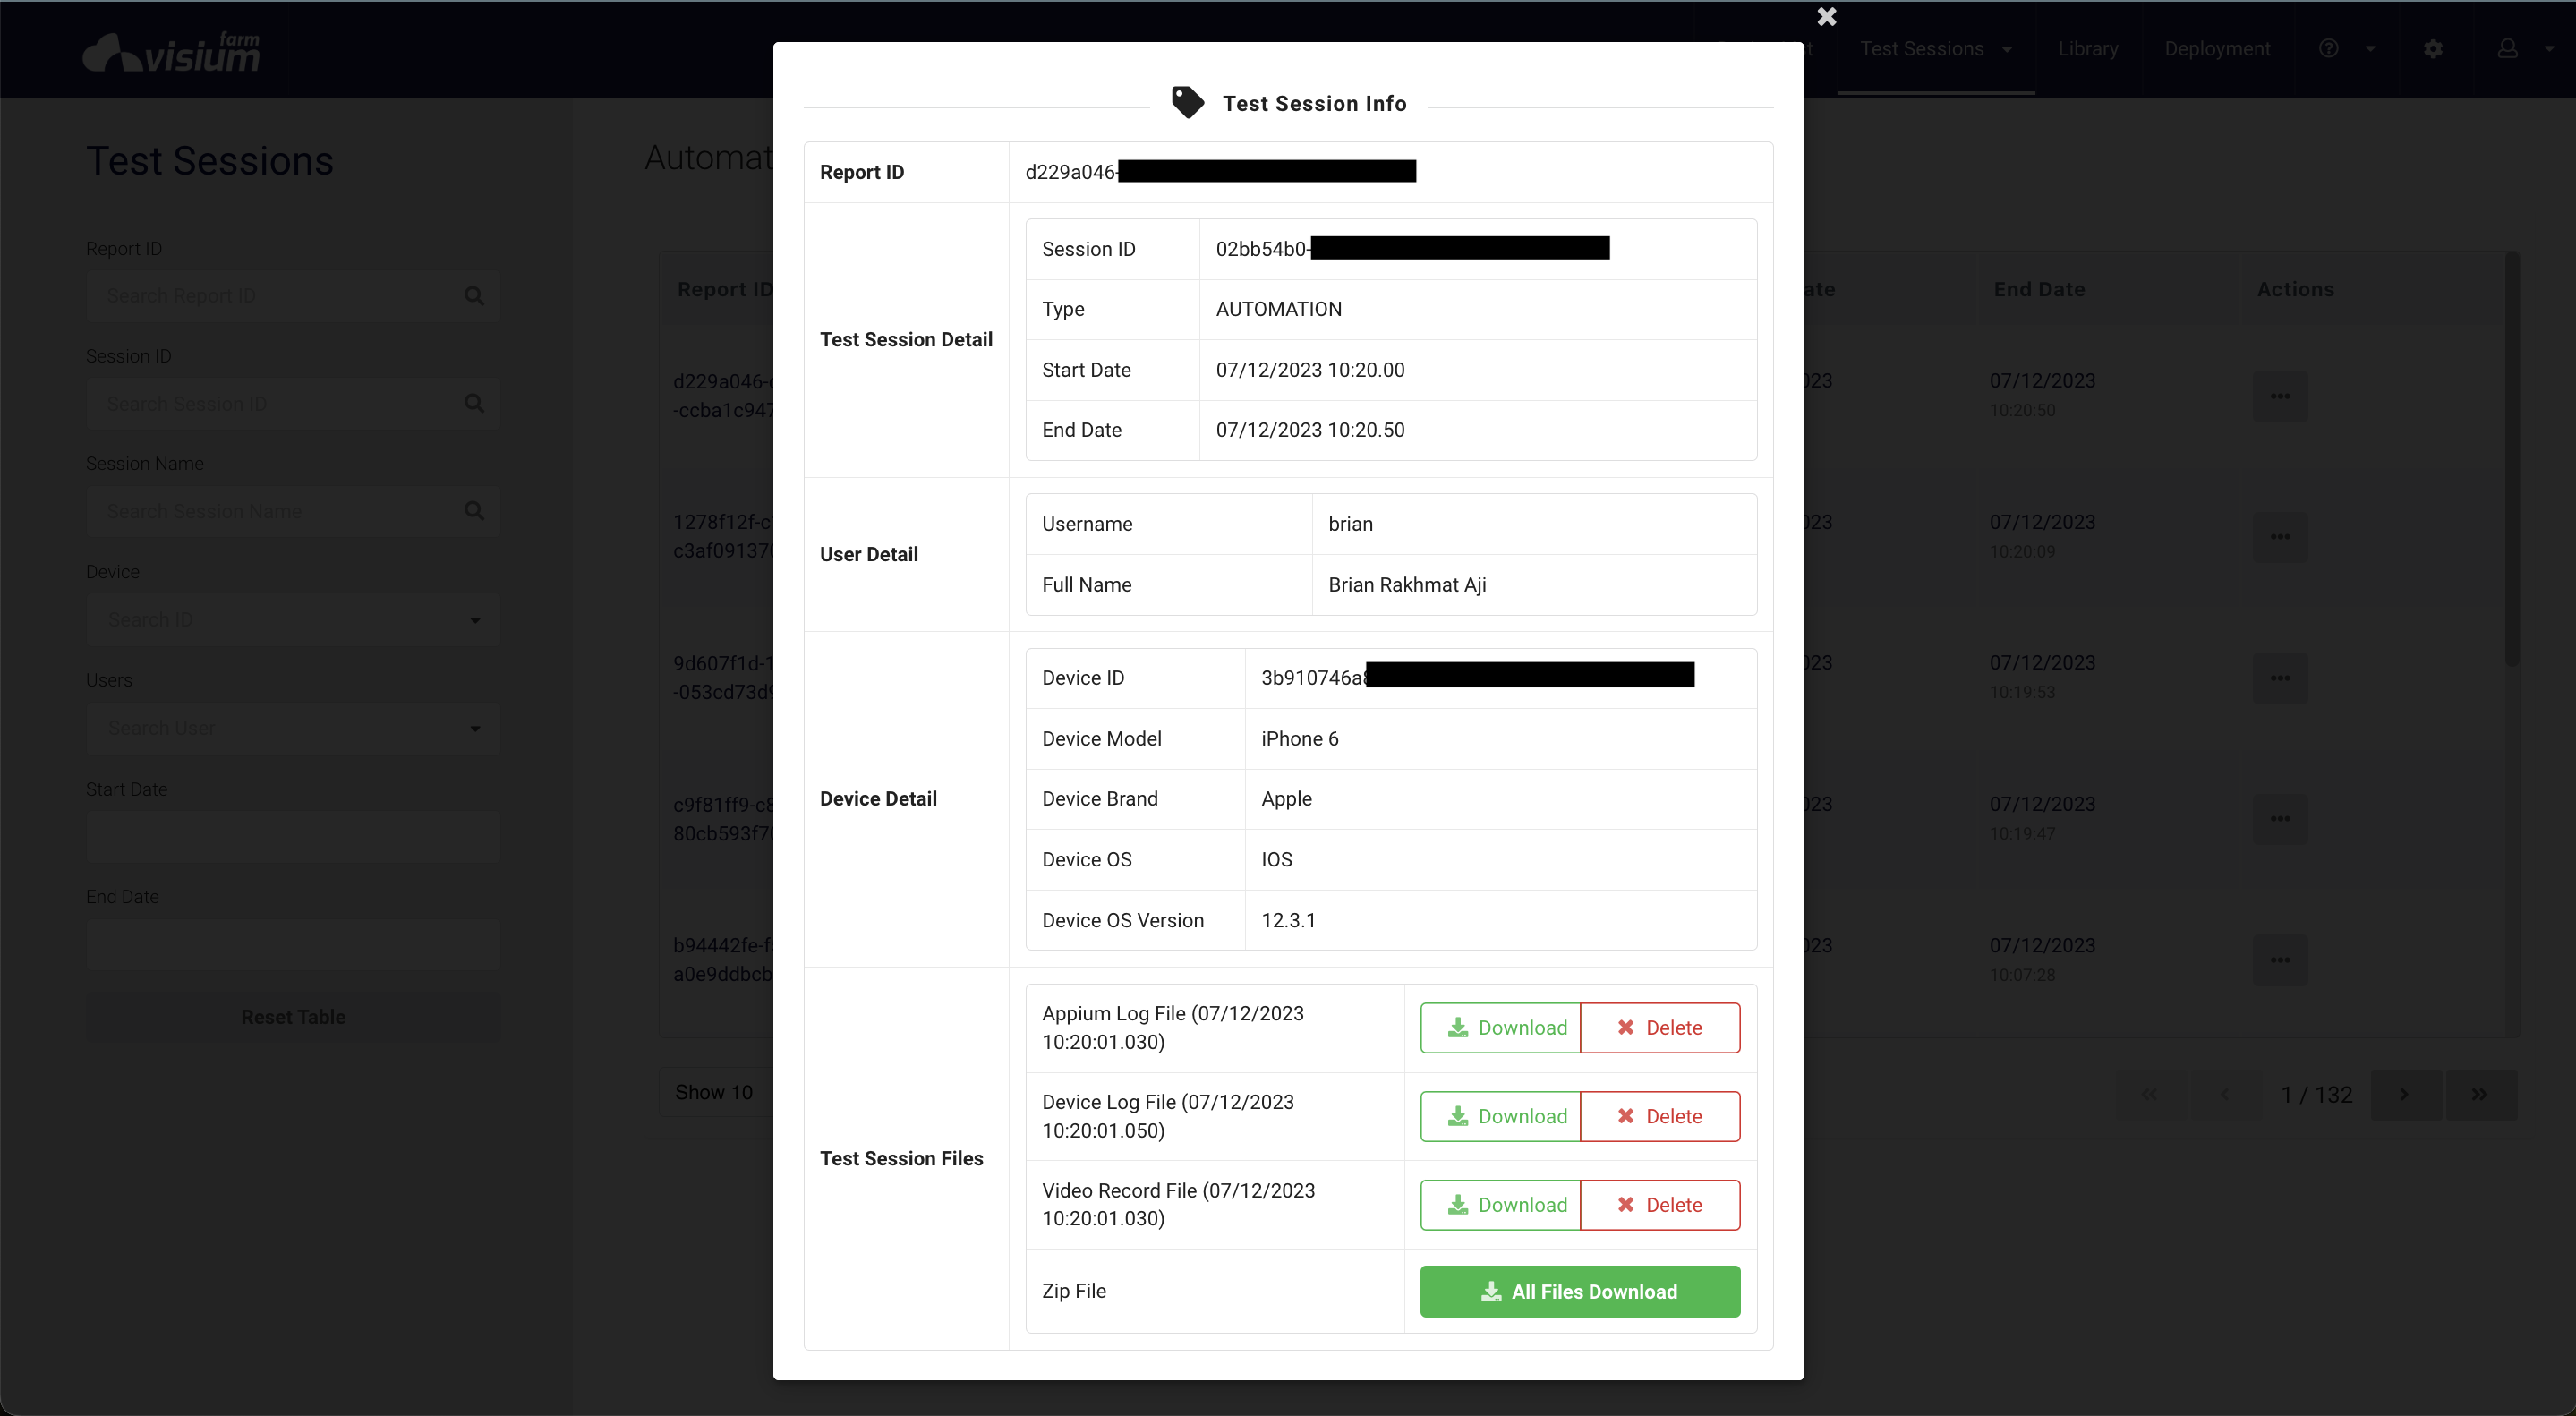Click the Reset Table button

[x=293, y=1017]
